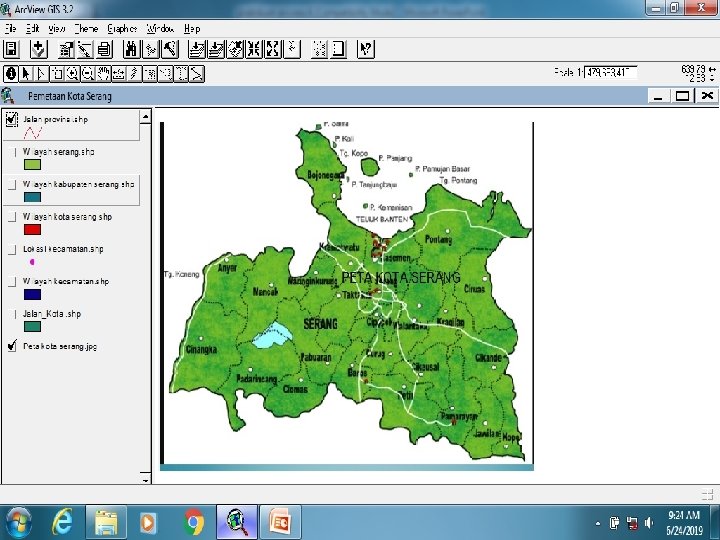Open Theme Properties from the toolbar
The image size is (720, 540).
coord(66,49)
